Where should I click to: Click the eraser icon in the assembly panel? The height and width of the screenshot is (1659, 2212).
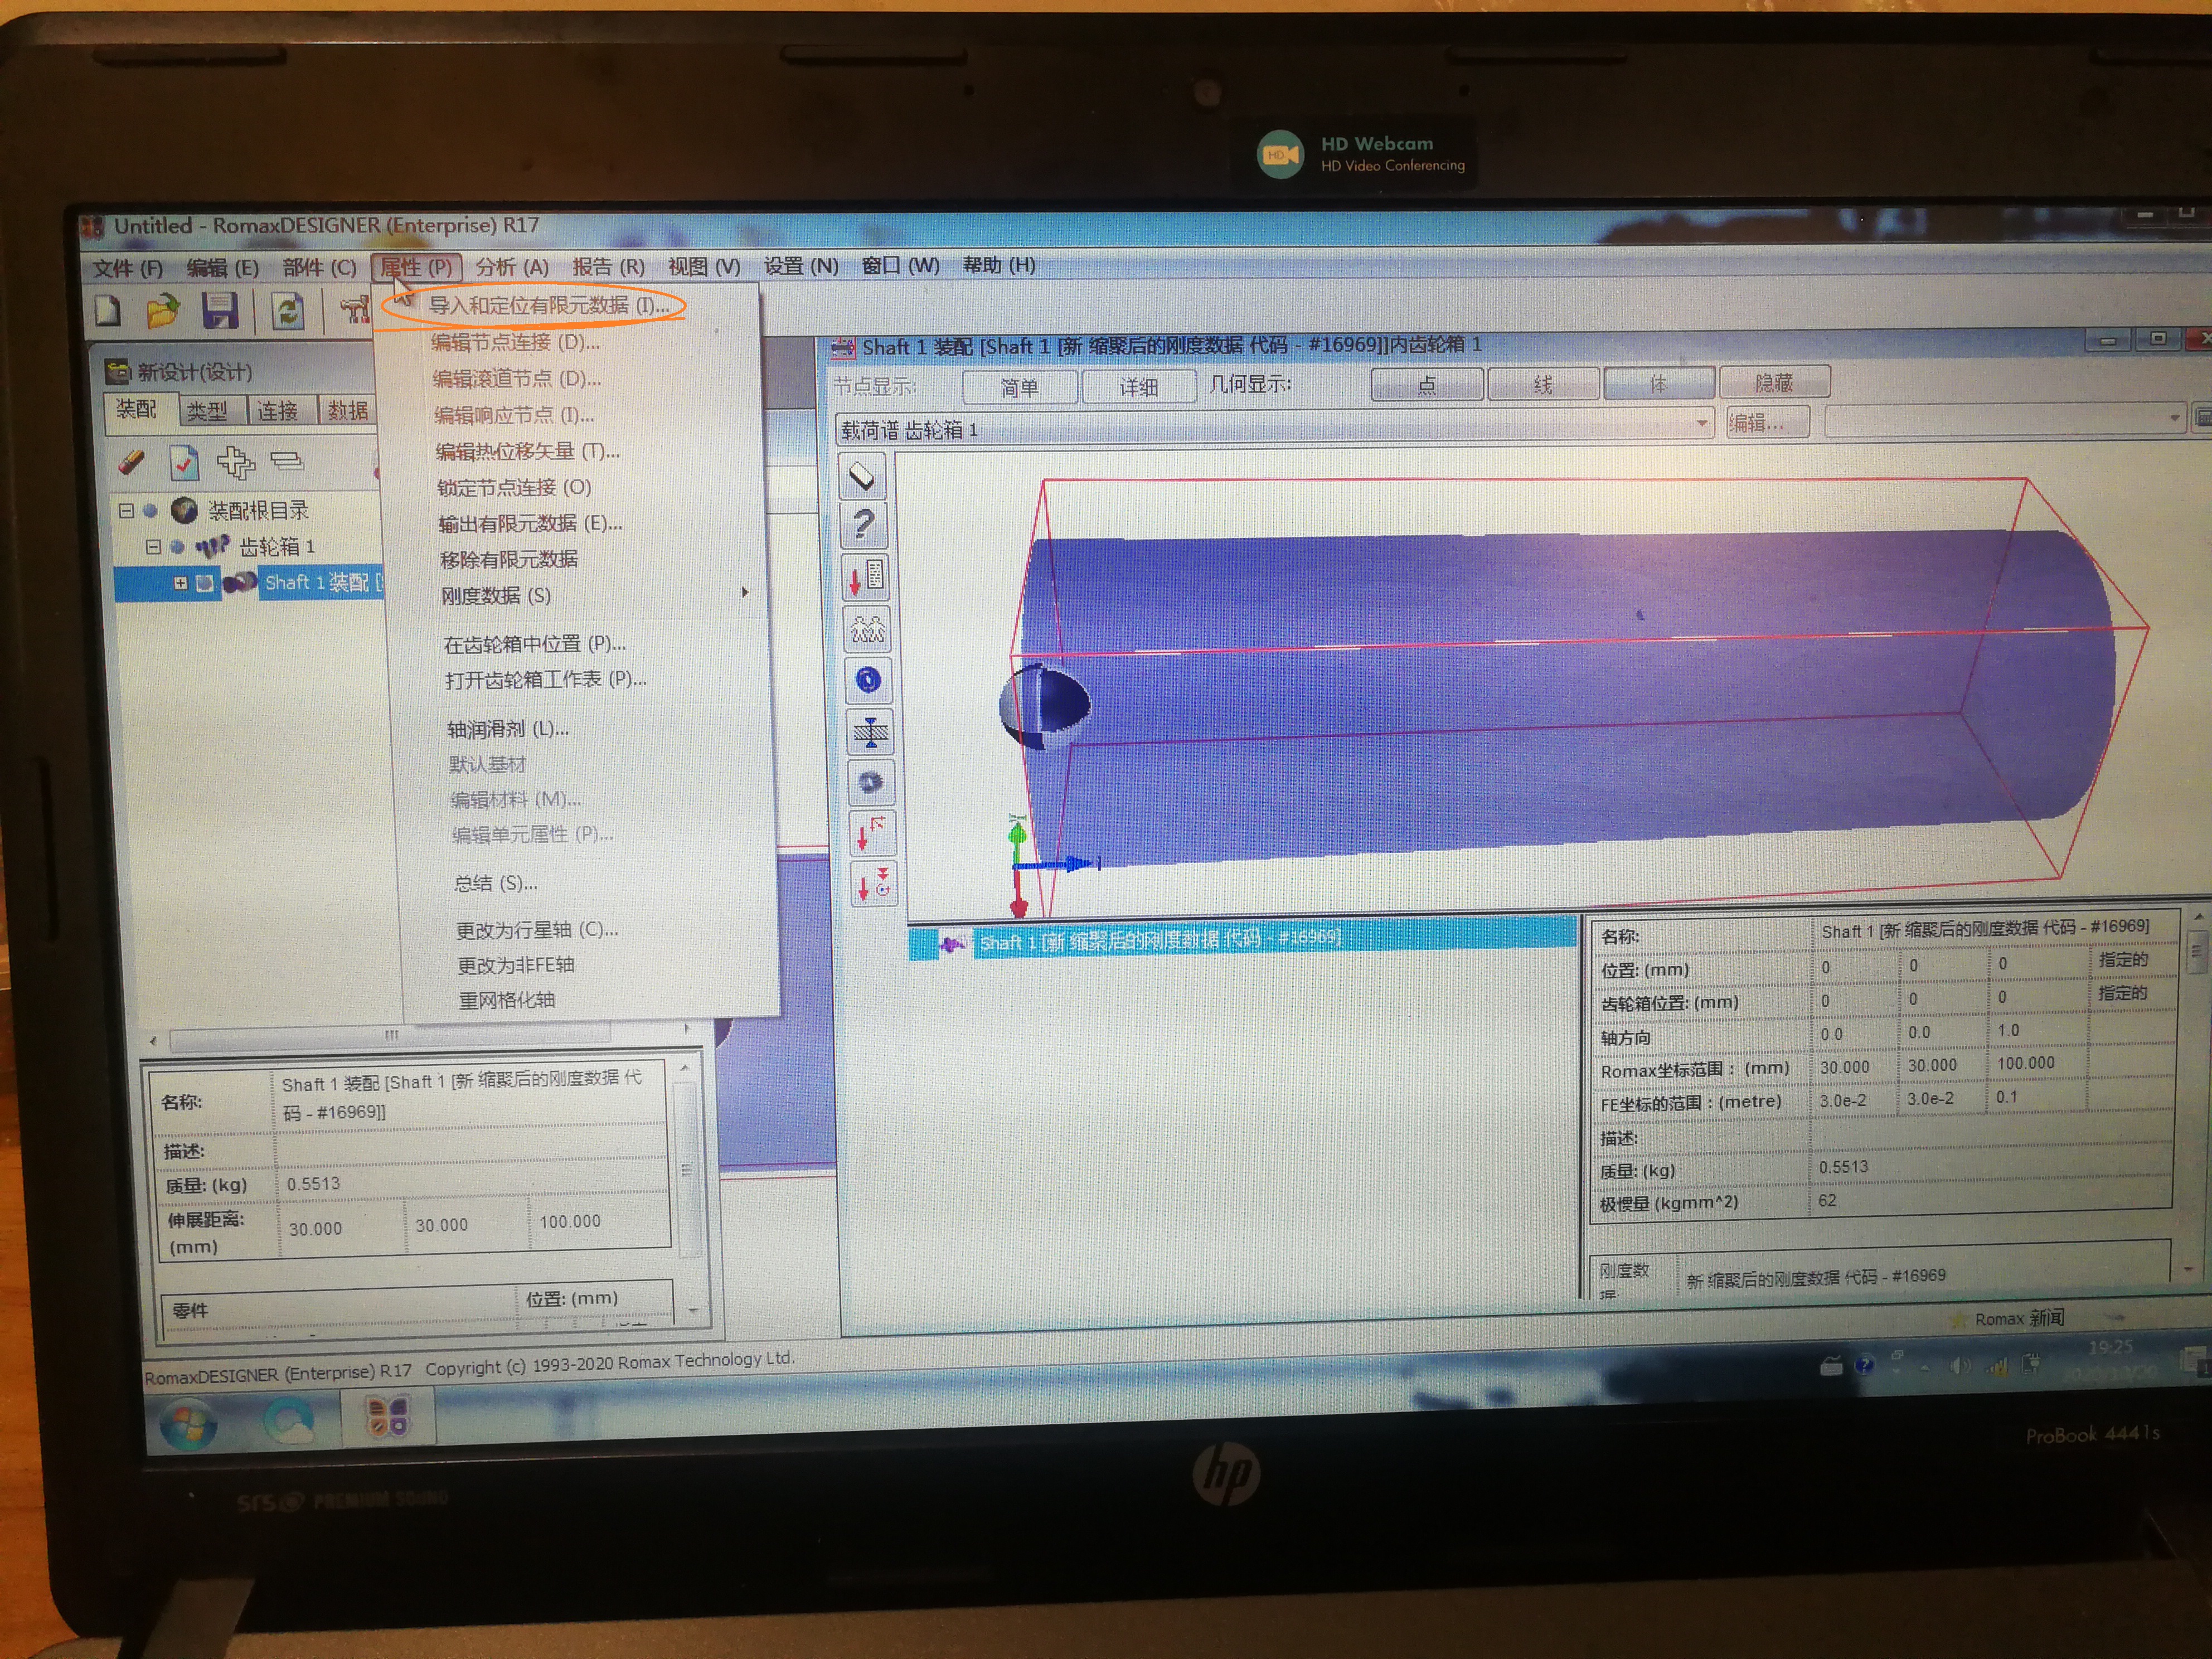pyautogui.click(x=132, y=462)
